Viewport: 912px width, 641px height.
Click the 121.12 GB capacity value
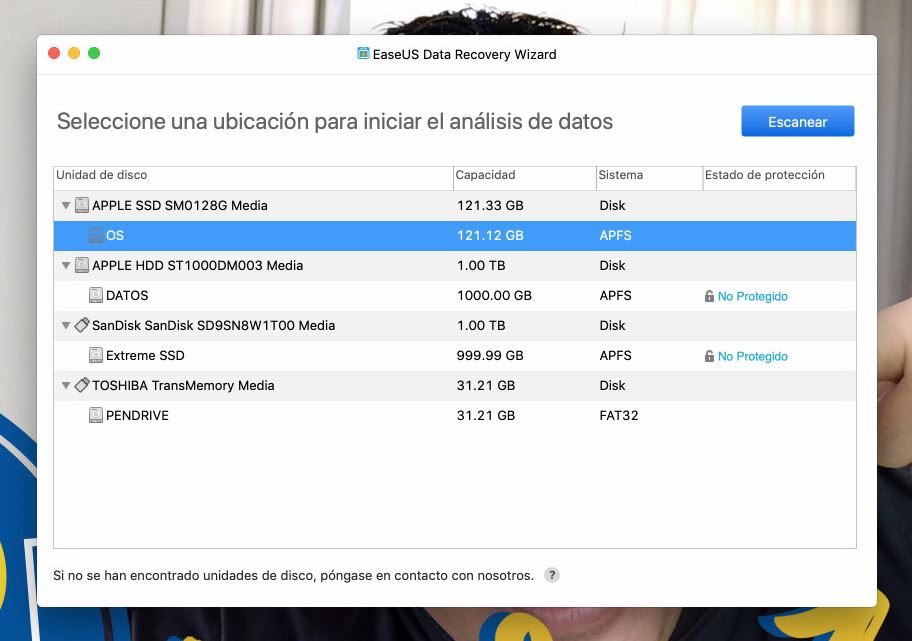(x=490, y=236)
